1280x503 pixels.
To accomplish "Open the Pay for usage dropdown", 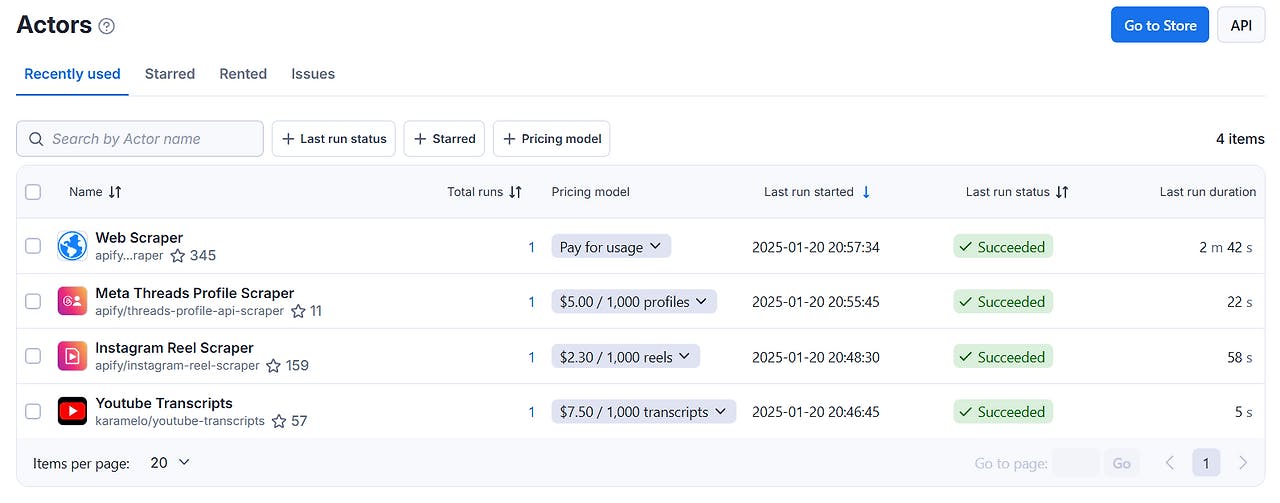I will pos(610,247).
